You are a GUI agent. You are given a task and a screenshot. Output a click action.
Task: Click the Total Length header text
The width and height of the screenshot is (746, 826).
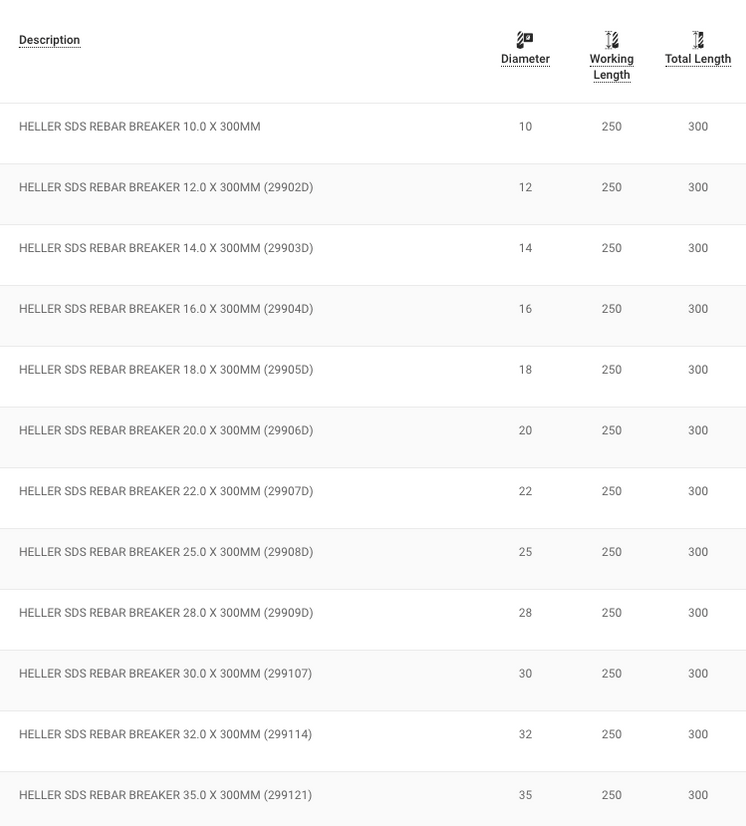click(x=698, y=59)
